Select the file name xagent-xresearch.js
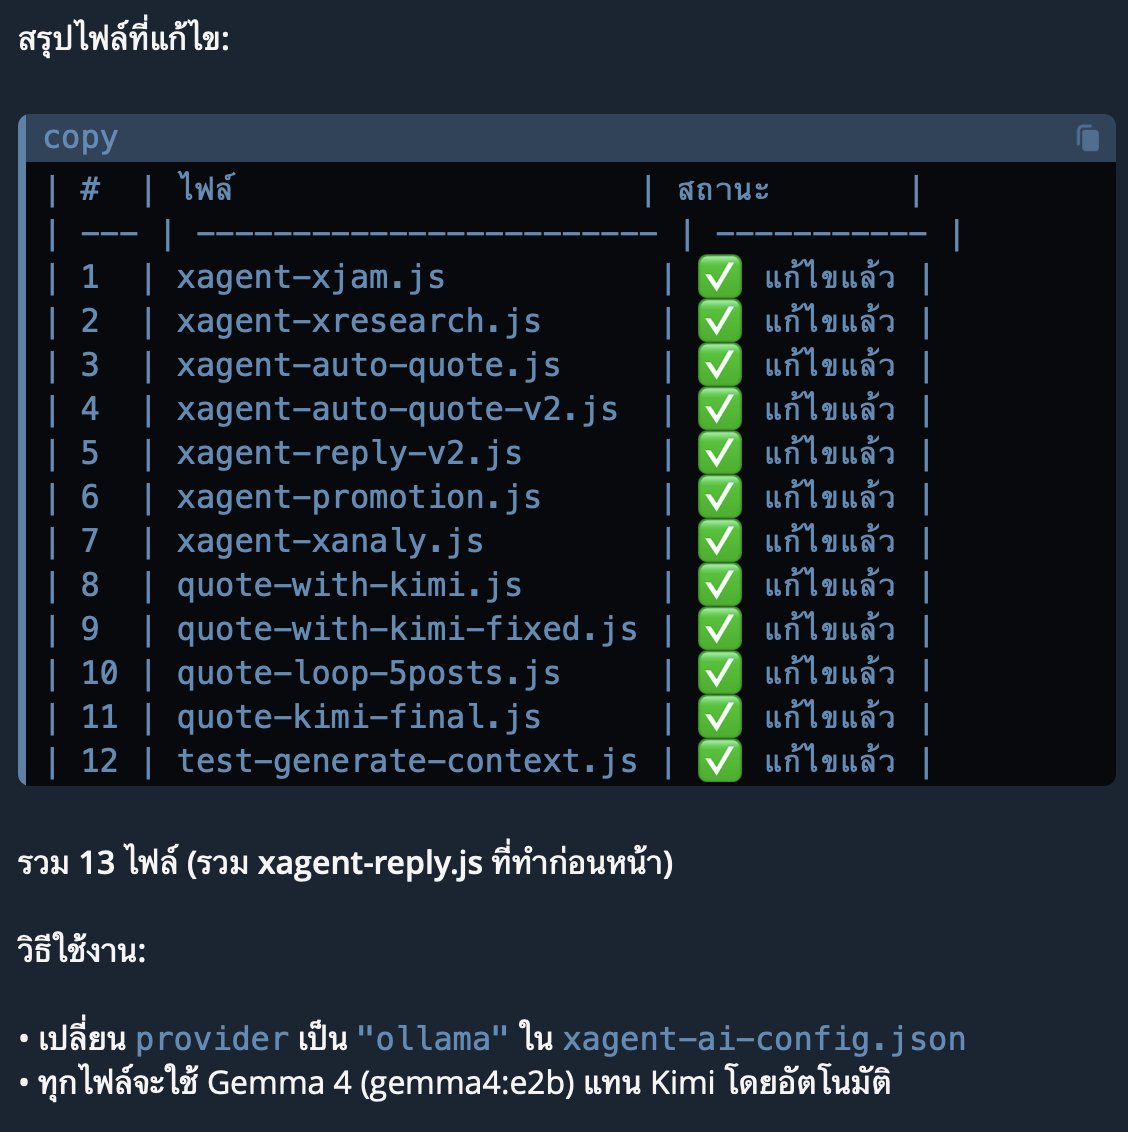1128x1132 pixels. coord(359,322)
